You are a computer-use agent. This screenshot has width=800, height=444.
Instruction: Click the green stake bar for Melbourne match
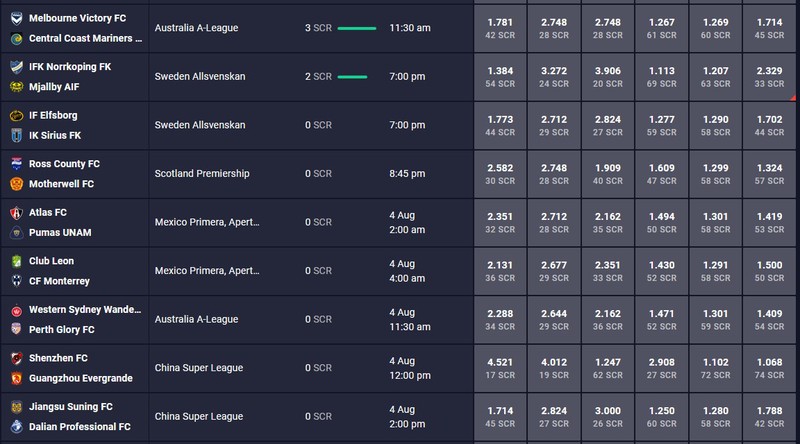click(357, 29)
